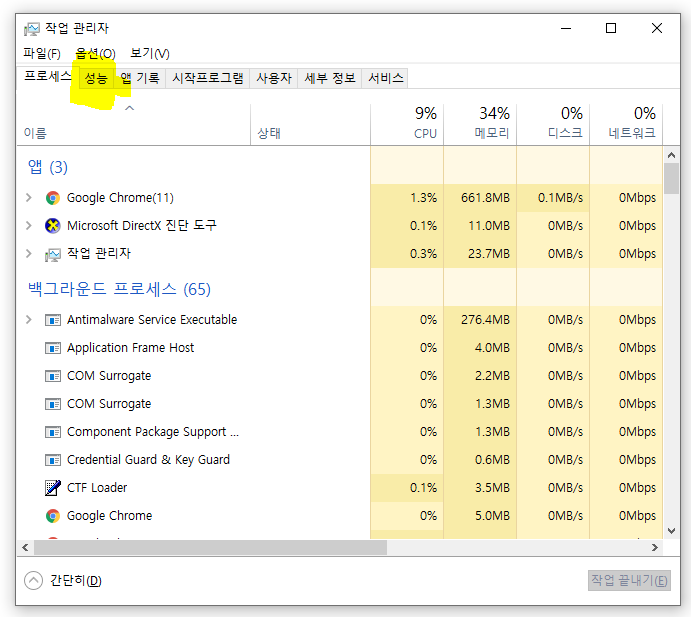Image resolution: width=691 pixels, height=617 pixels.
Task: Expand Antimalware Service Executable row
Action: click(x=29, y=320)
